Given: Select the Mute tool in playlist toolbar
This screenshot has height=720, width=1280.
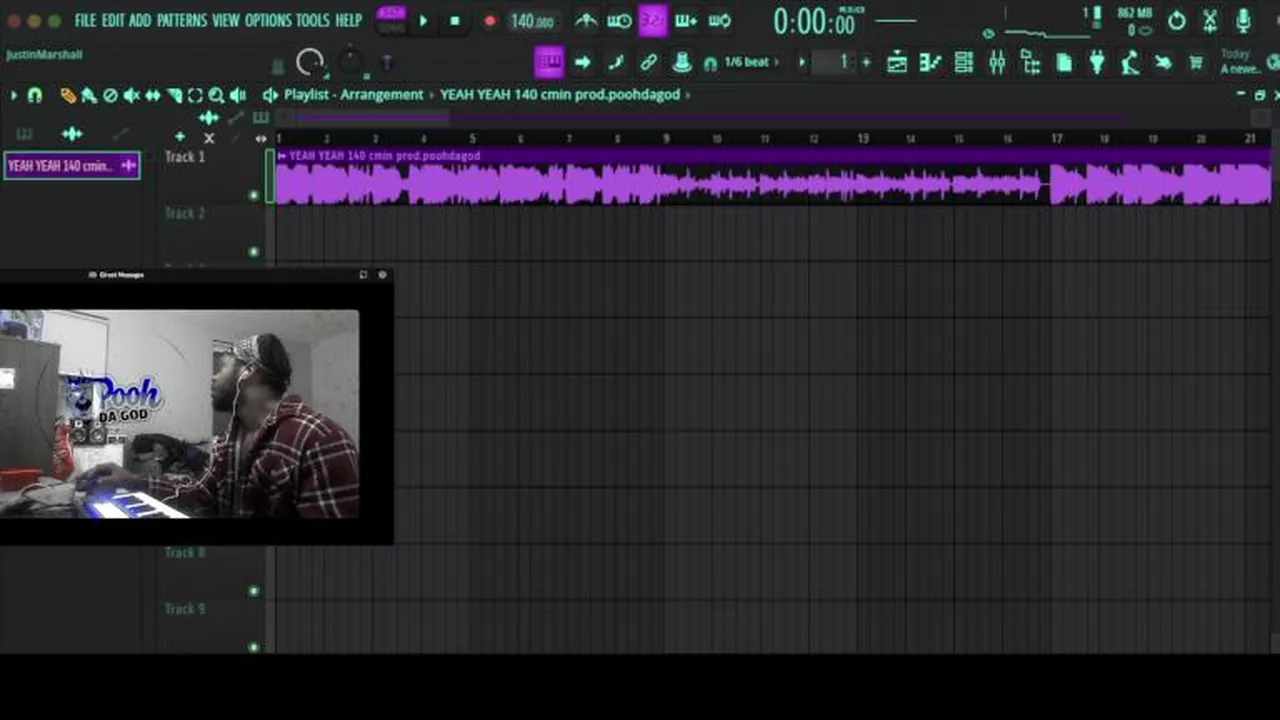Looking at the screenshot, I should click(x=131, y=95).
